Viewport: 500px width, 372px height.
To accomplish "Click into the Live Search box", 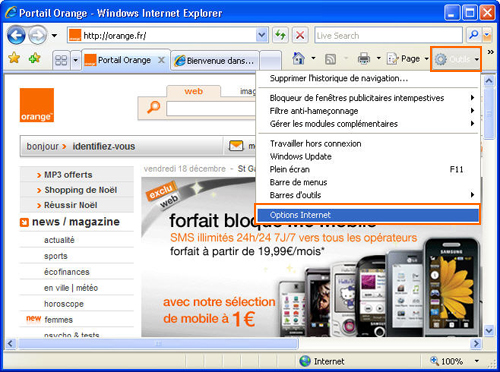I will (x=388, y=35).
